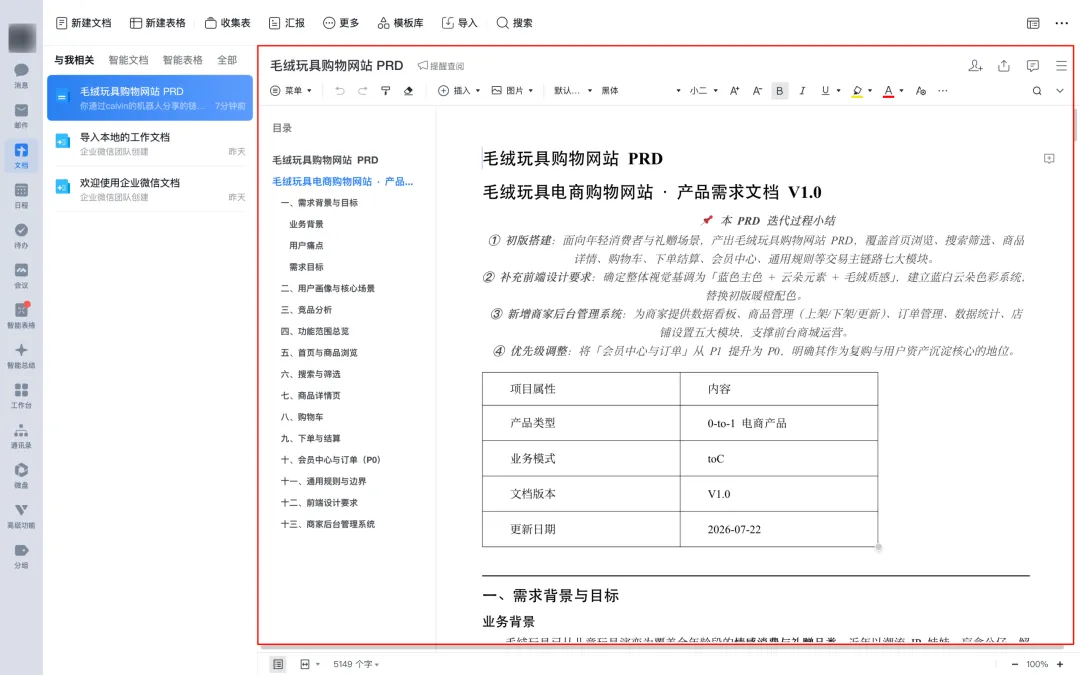Image resolution: width=1080 pixels, height=675 pixels.
Task: Click the user avatar in the sidebar
Action: tap(22, 37)
